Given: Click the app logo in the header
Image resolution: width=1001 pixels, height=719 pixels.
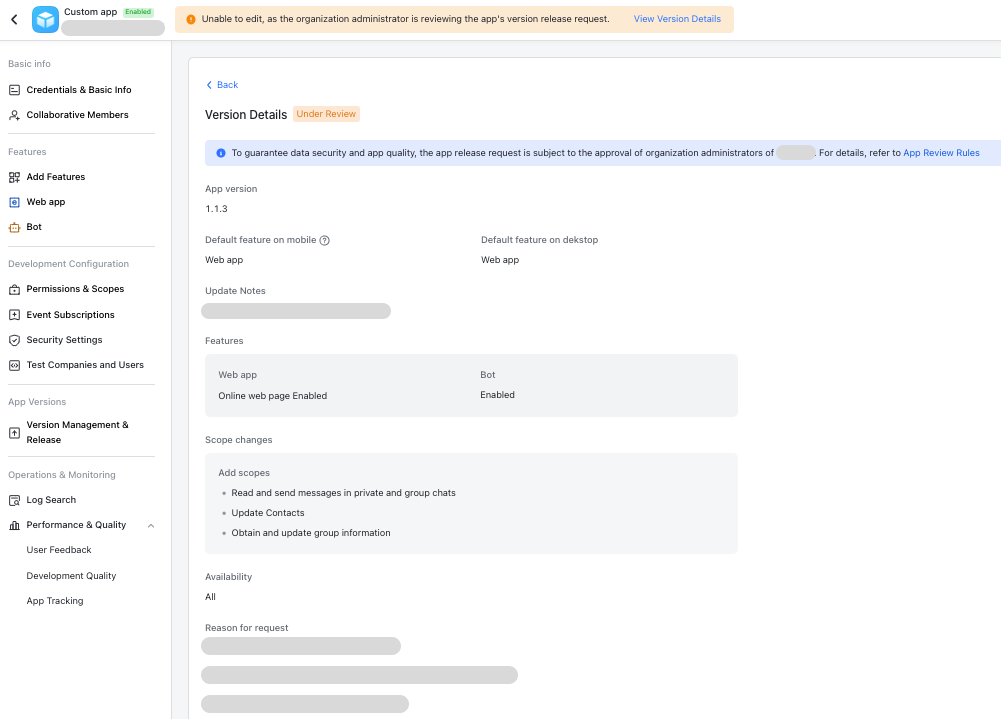Looking at the screenshot, I should coord(44,18).
